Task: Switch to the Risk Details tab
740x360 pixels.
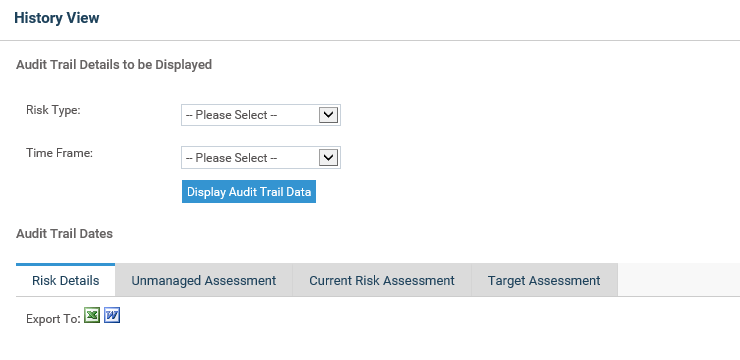Action: pyautogui.click(x=66, y=280)
